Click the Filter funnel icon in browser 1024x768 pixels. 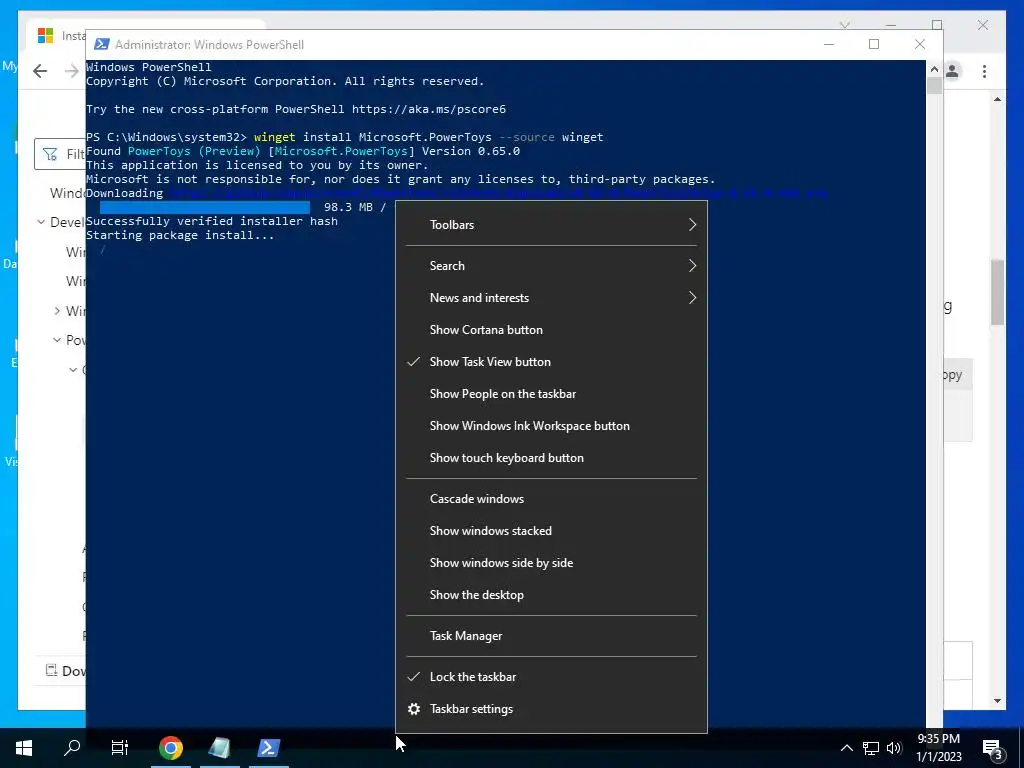point(50,154)
